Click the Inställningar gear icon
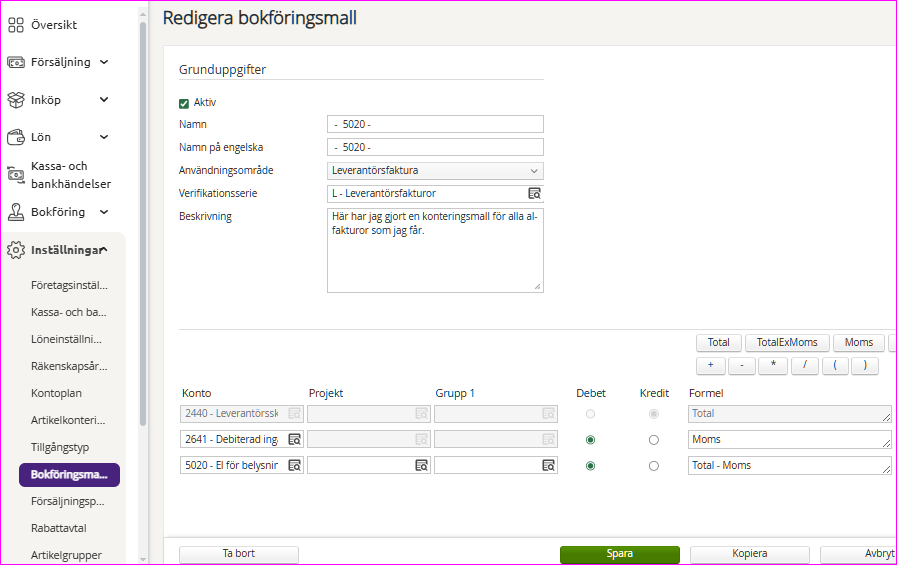Viewport: 897px width, 565px height. click(x=16, y=250)
